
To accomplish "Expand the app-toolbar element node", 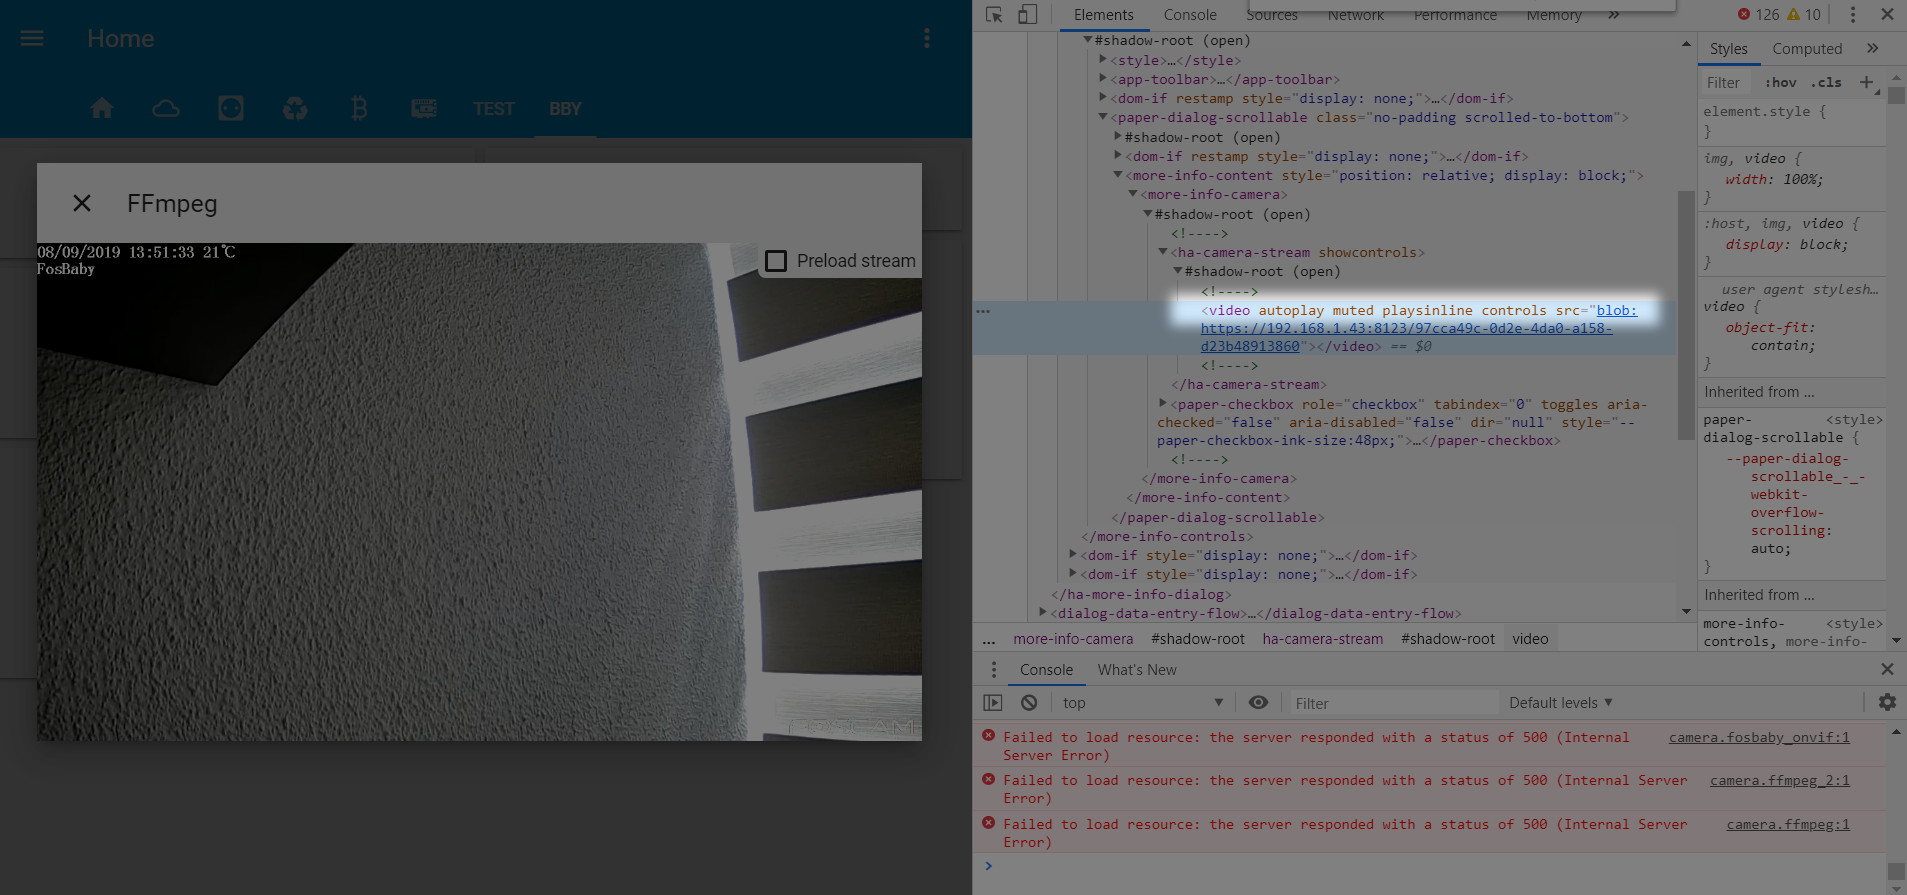I will [x=1103, y=79].
